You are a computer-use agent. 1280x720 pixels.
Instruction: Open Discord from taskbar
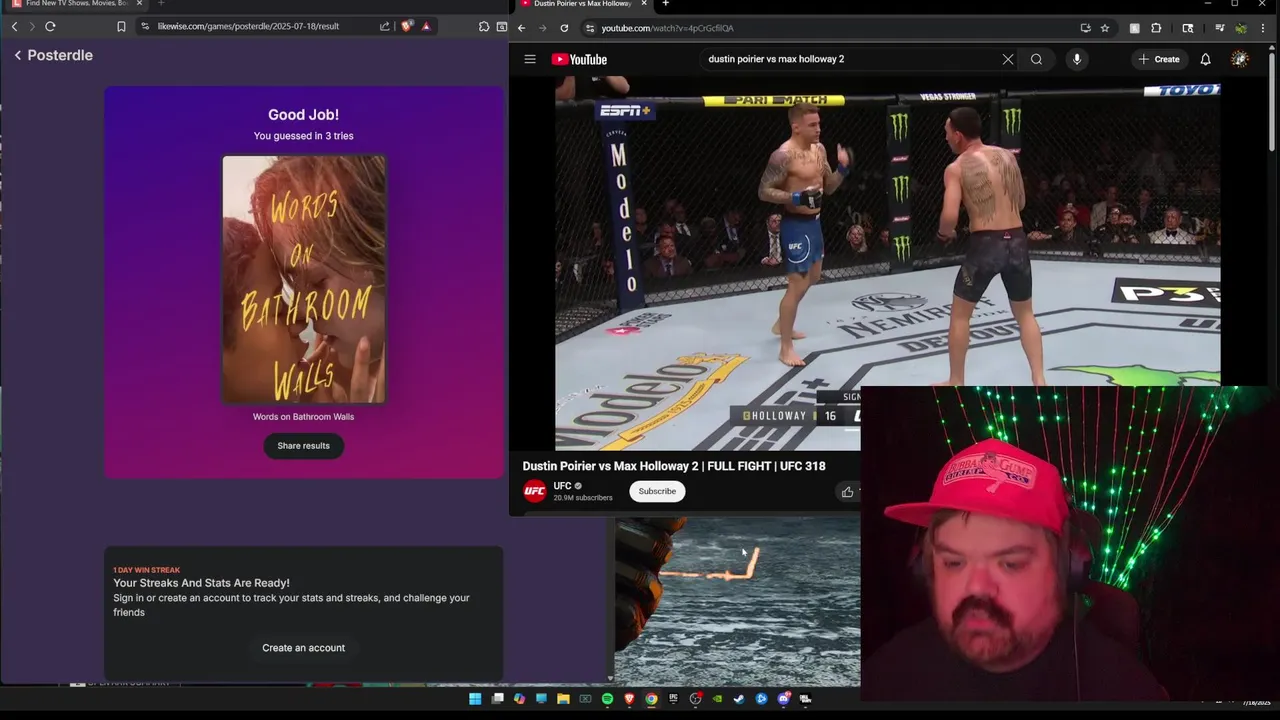pyautogui.click(x=783, y=698)
